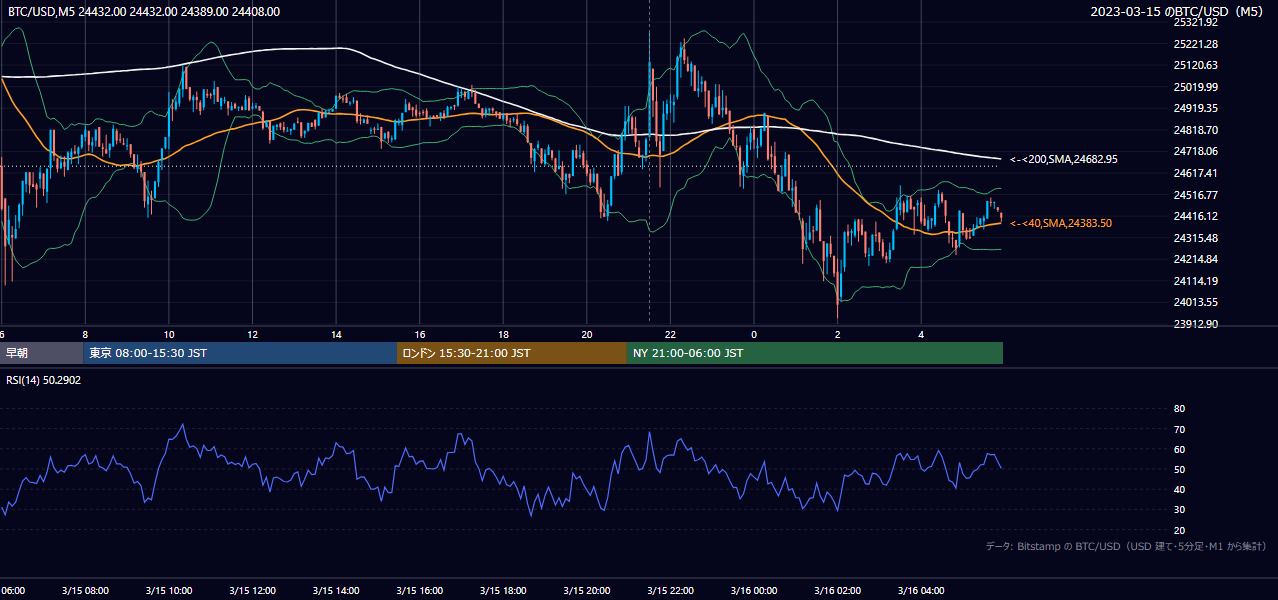Viewport: 1278px width, 600px height.
Task: Click price axis value 24818.70
Action: pyautogui.click(x=1195, y=130)
